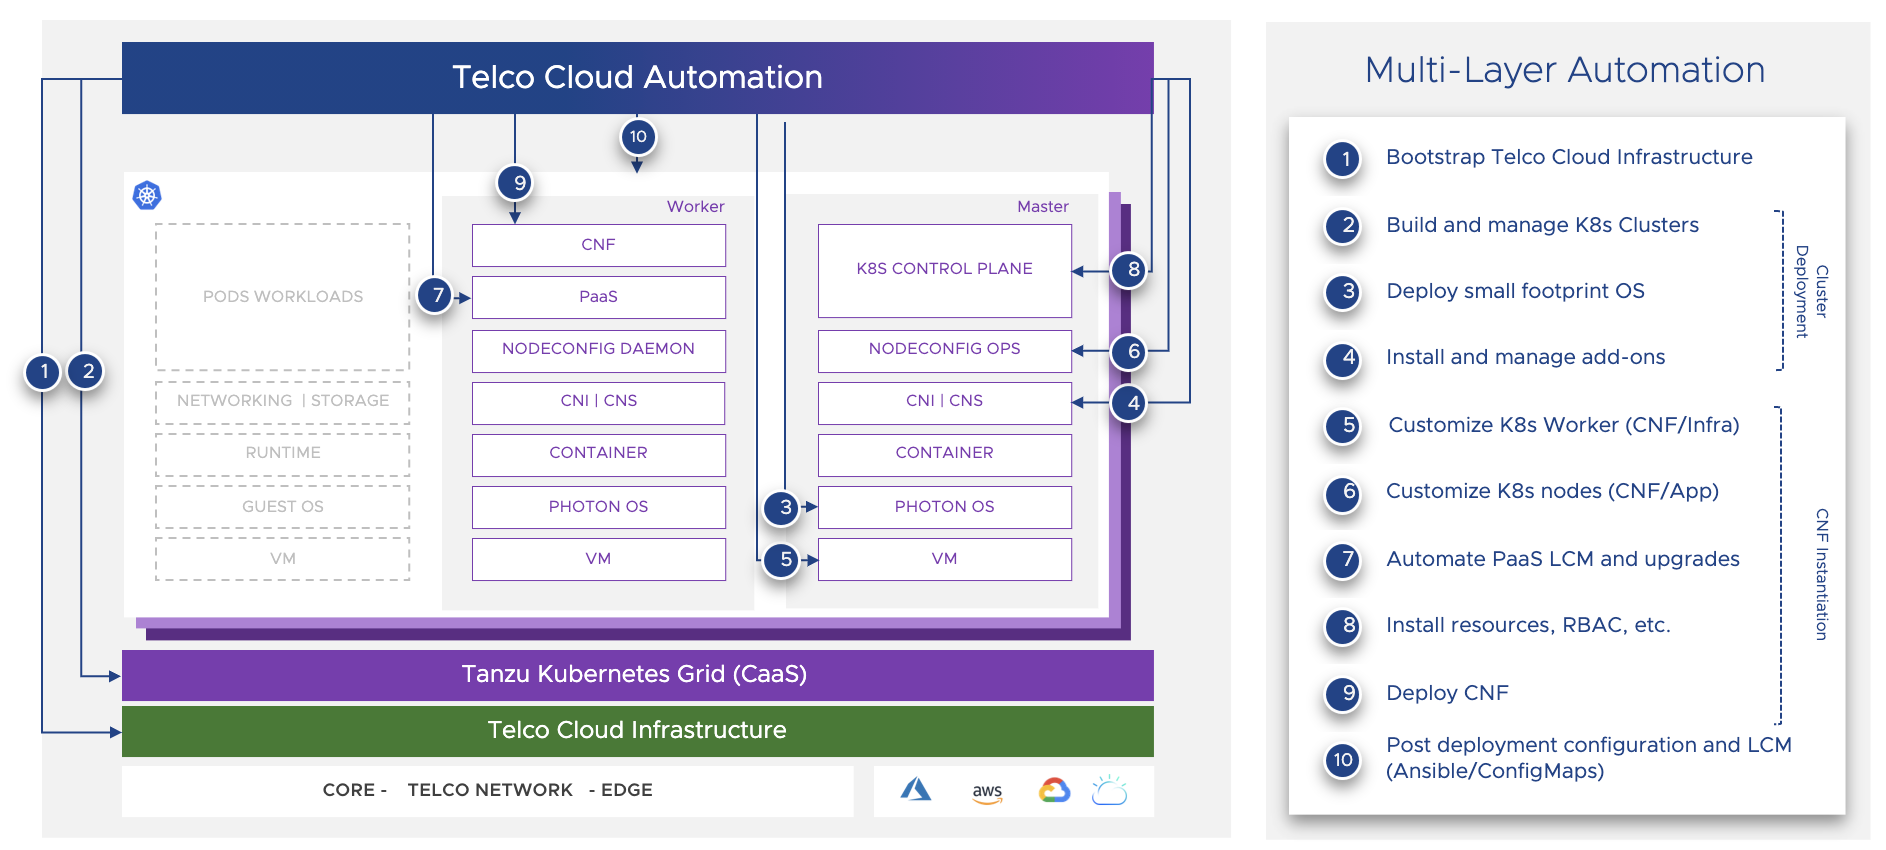Click the 'Build and manage K8s Clusters' text
The height and width of the screenshot is (850, 1886).
click(1542, 226)
